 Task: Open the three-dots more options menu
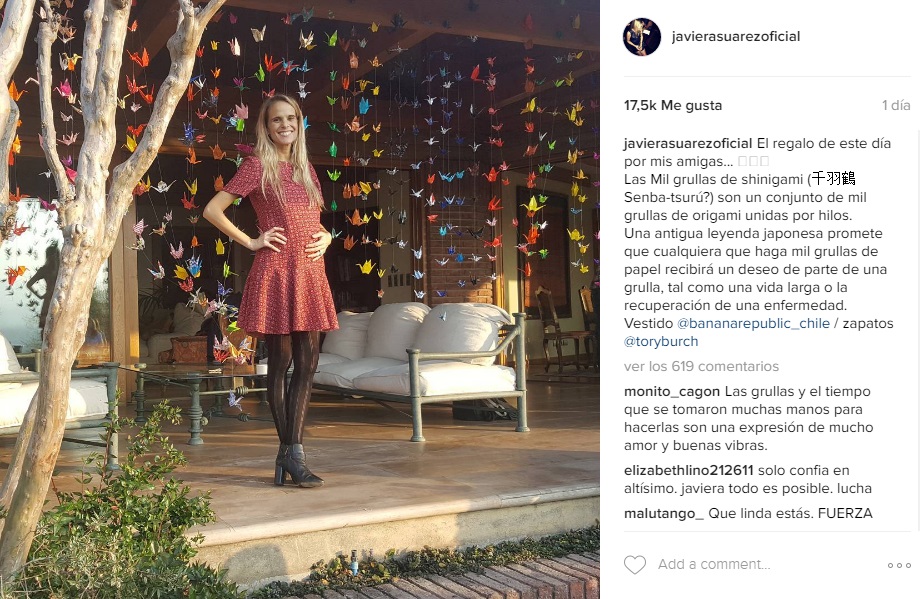pyautogui.click(x=899, y=565)
